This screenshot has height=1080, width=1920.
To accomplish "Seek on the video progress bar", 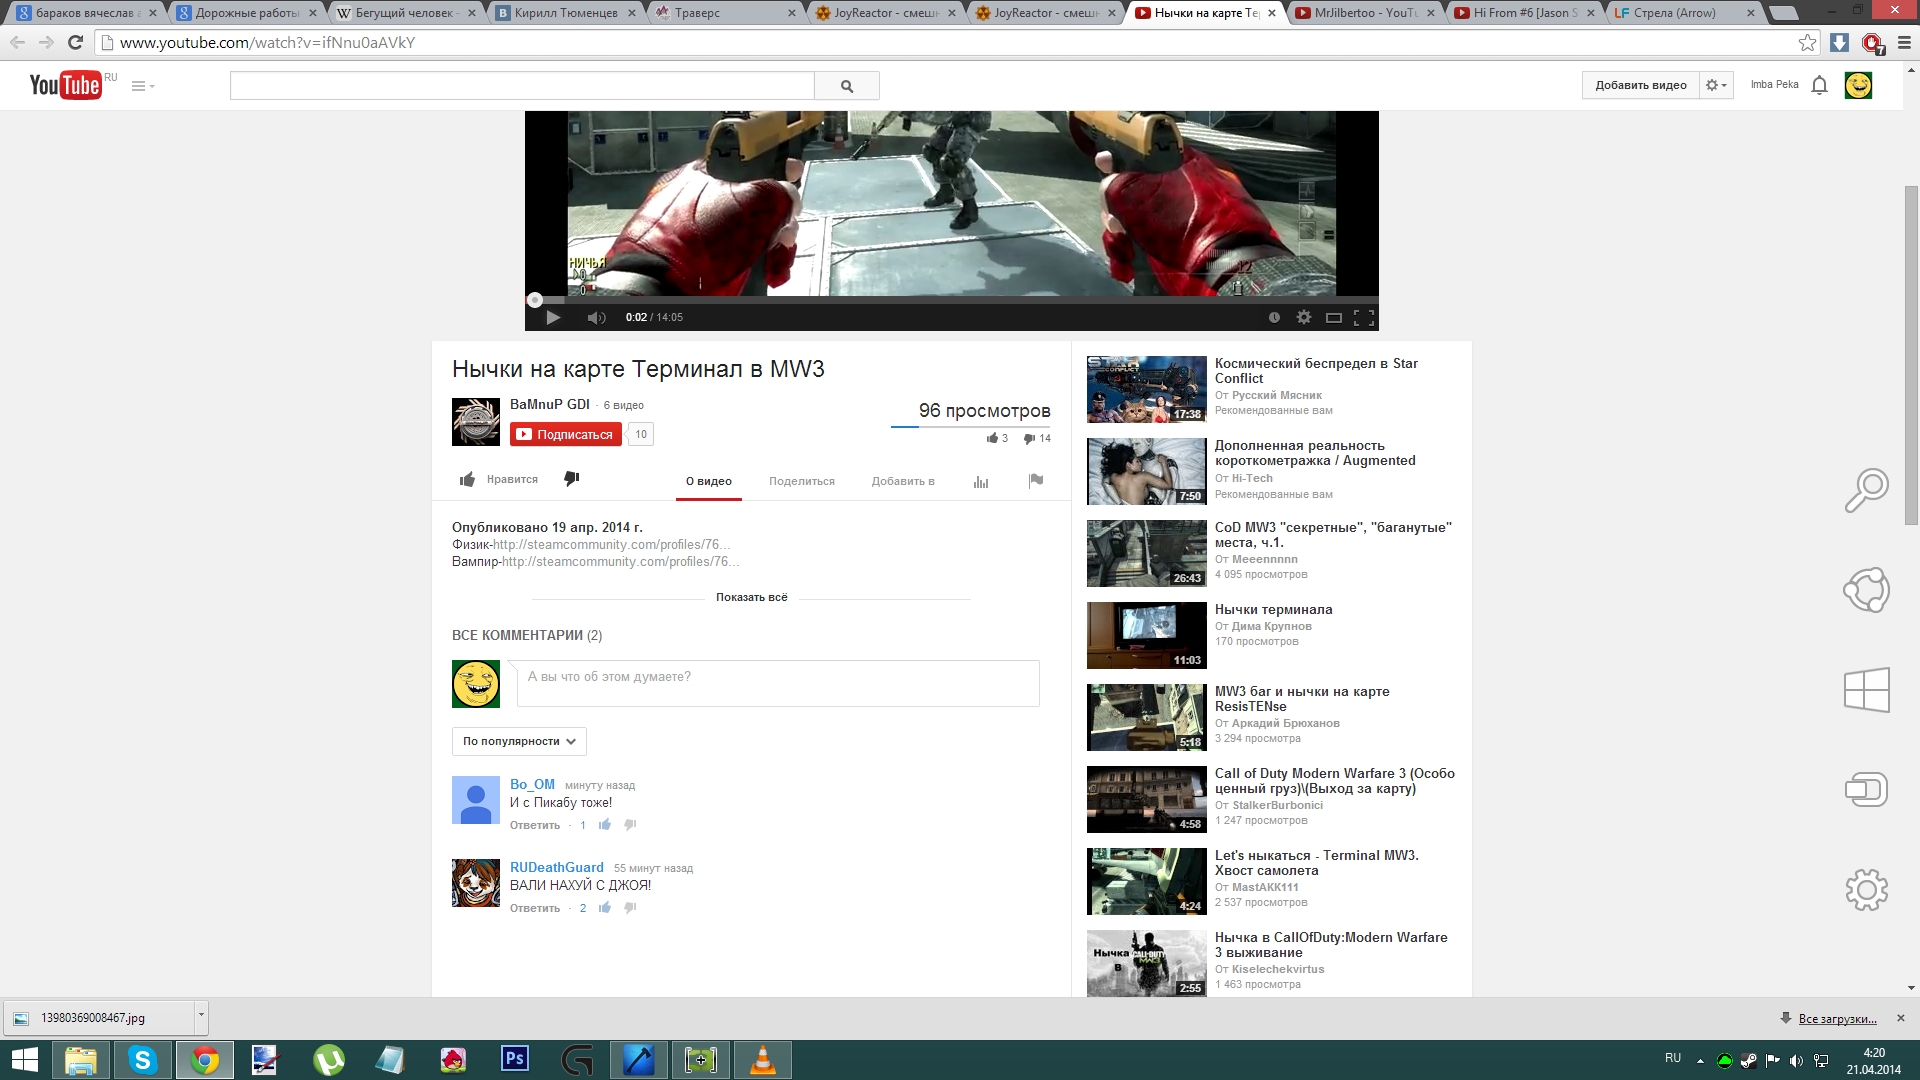I will pyautogui.click(x=952, y=300).
